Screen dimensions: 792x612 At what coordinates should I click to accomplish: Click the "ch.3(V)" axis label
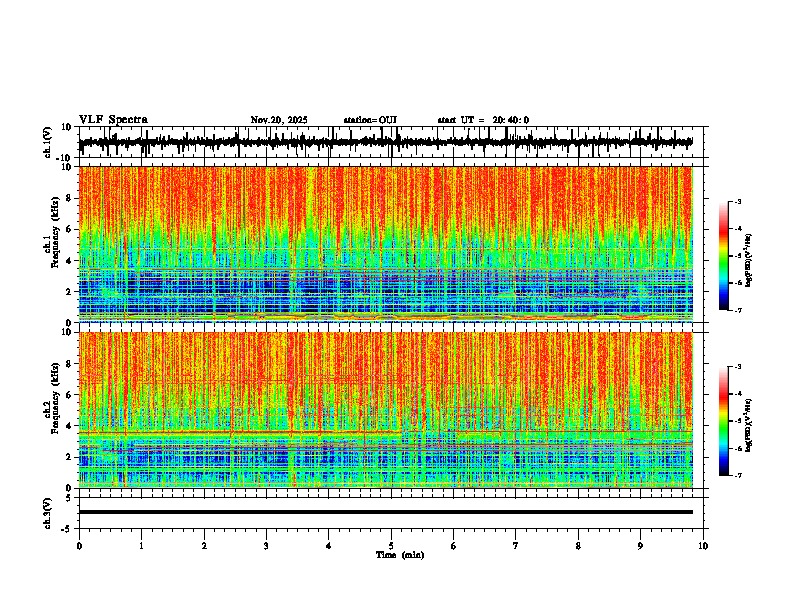[48, 513]
